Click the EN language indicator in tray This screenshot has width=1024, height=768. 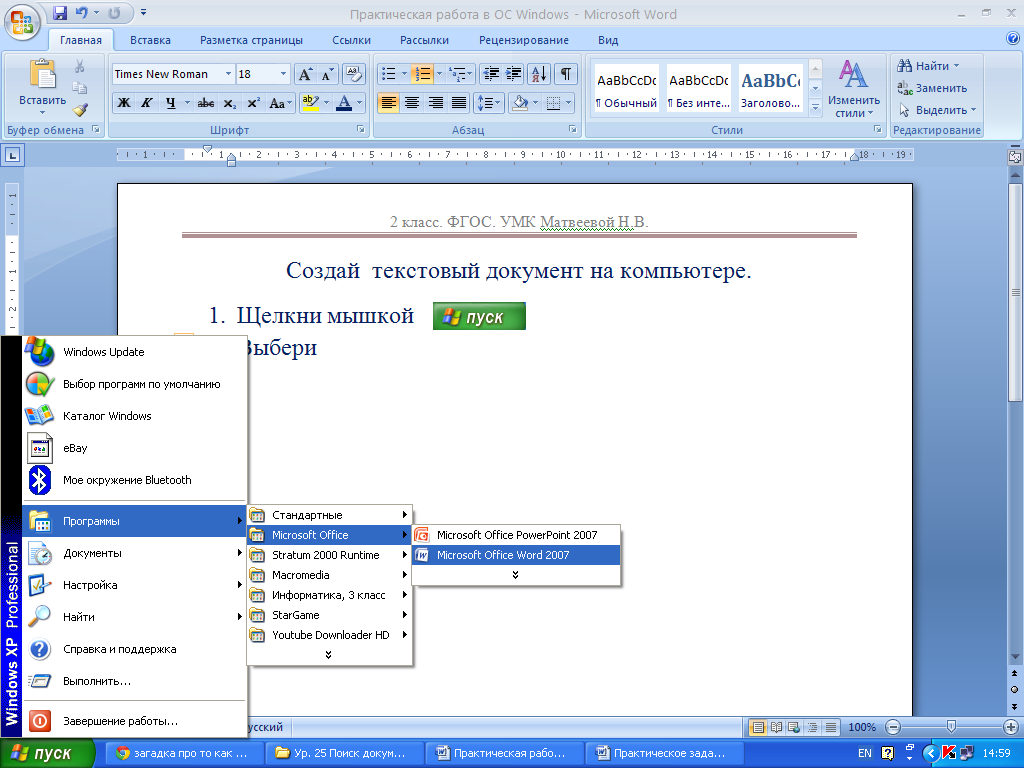(x=865, y=753)
